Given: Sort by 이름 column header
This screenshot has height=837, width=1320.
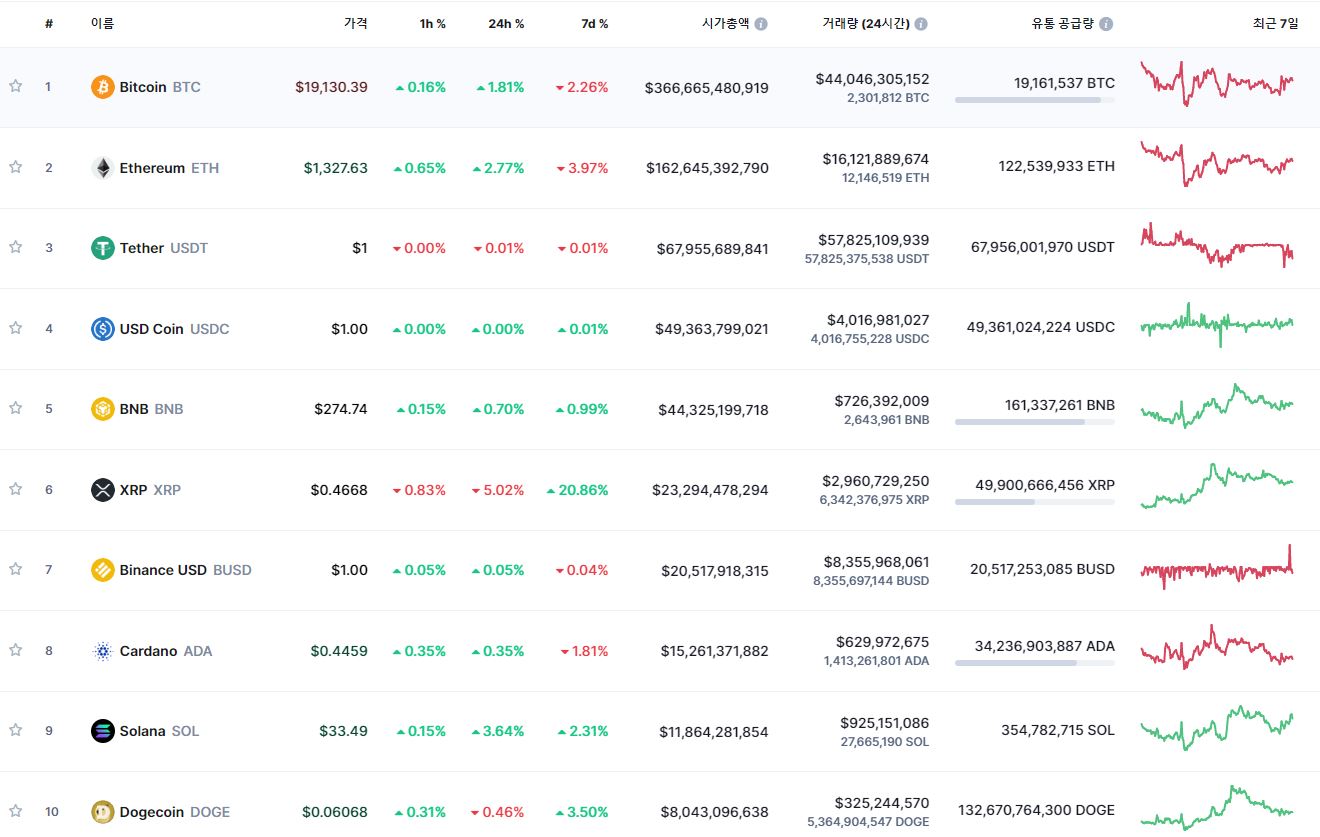Looking at the screenshot, I should point(102,23).
